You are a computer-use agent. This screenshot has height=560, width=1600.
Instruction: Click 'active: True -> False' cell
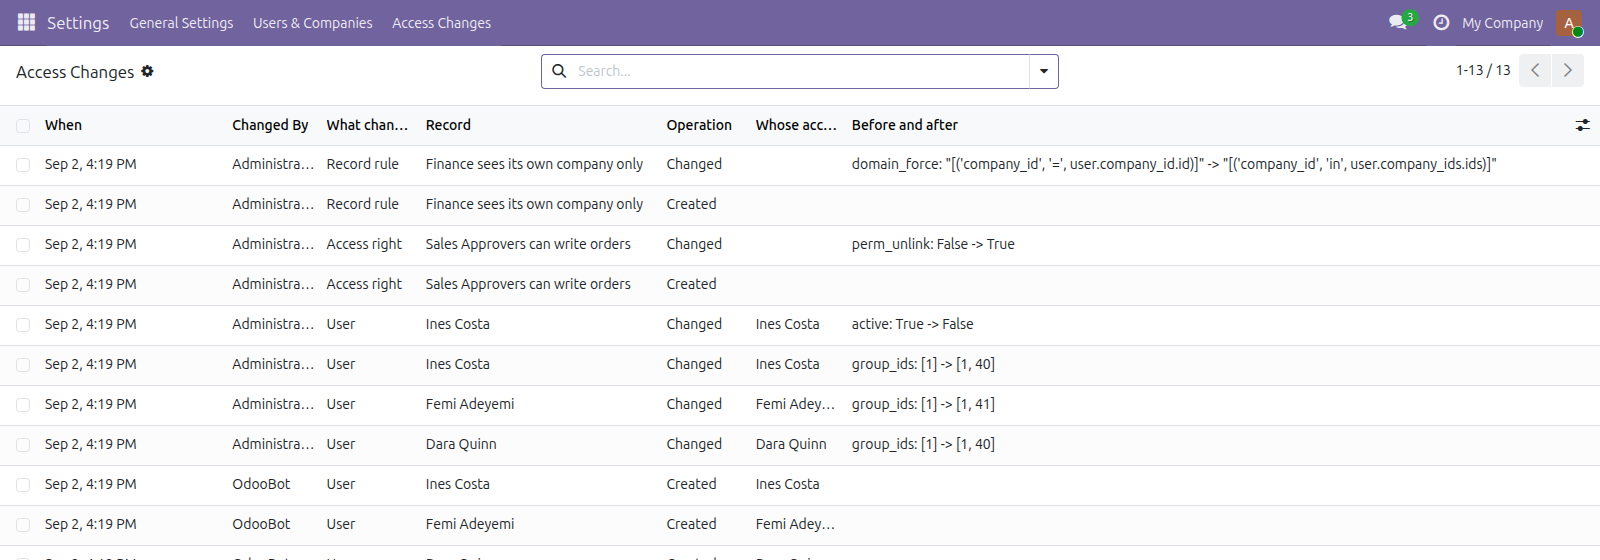tap(912, 324)
